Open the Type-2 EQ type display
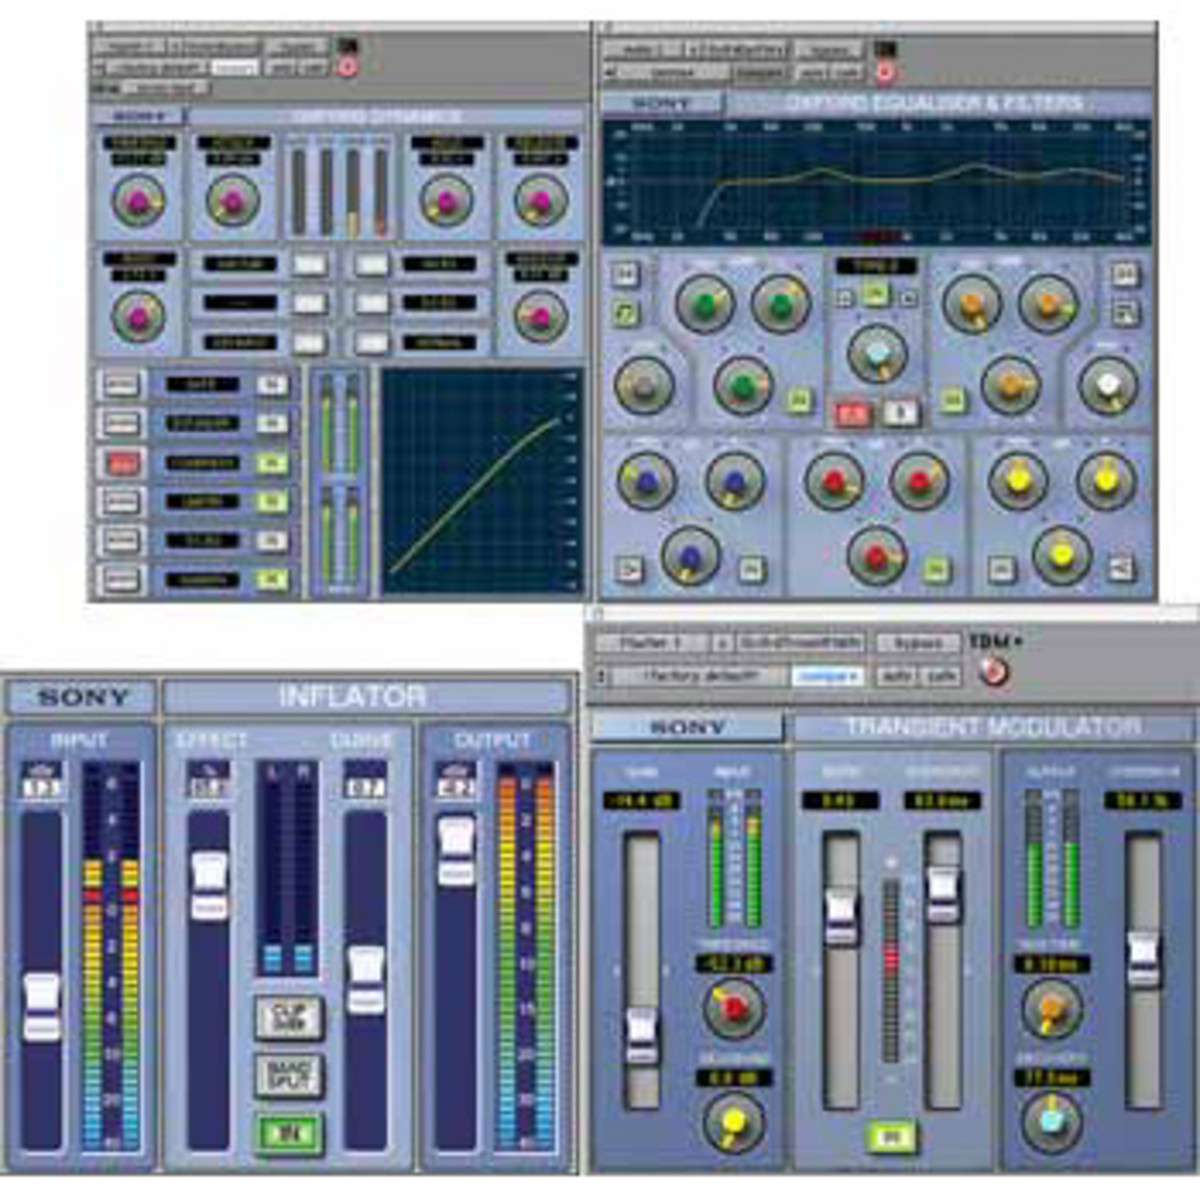This screenshot has width=1200, height=1200. 876,266
